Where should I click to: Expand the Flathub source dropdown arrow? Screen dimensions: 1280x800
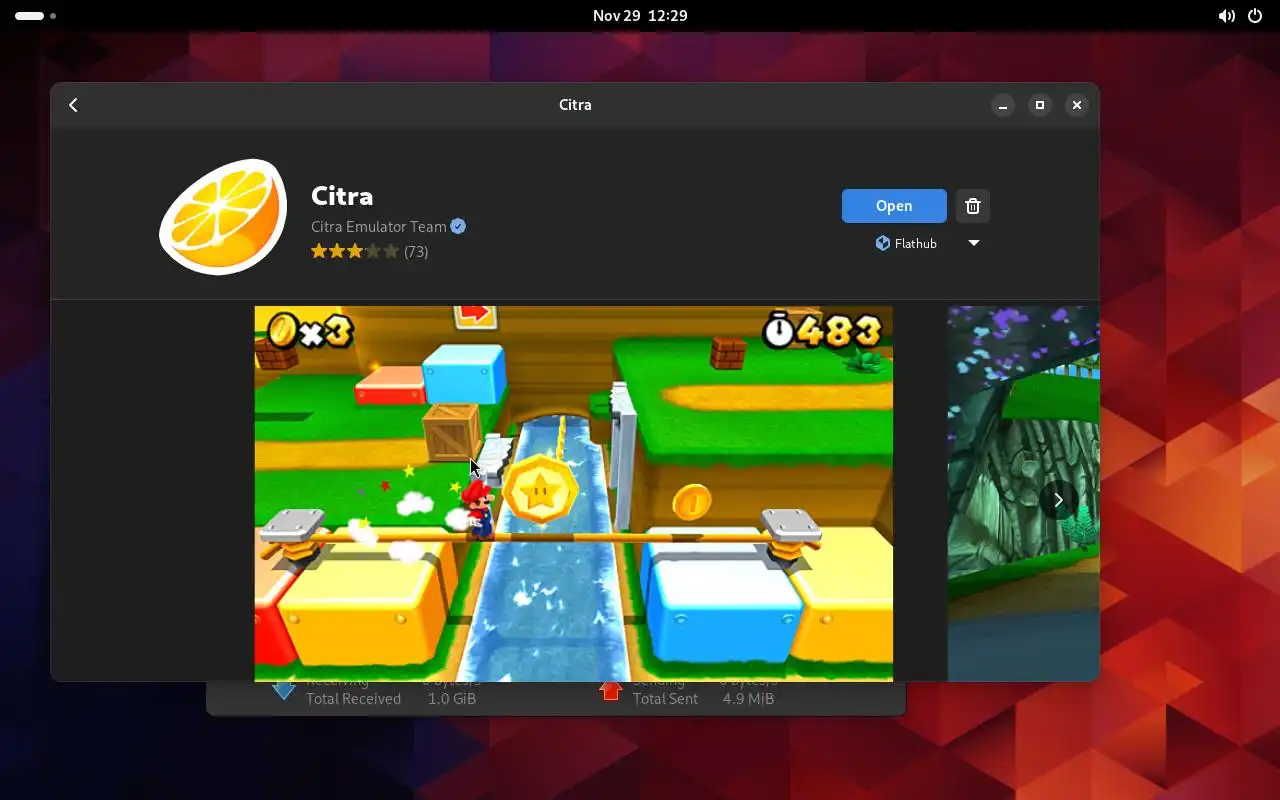pos(974,243)
